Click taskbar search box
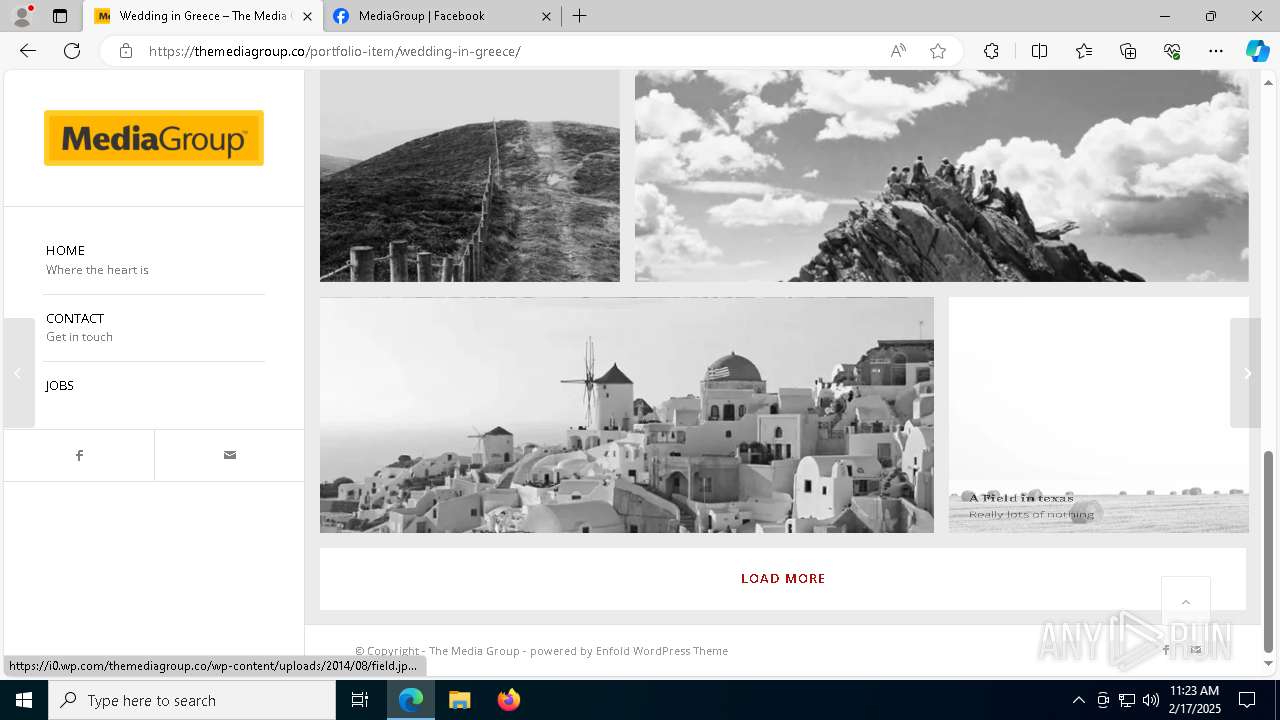Screen dimensions: 1280x720 coord(192,700)
